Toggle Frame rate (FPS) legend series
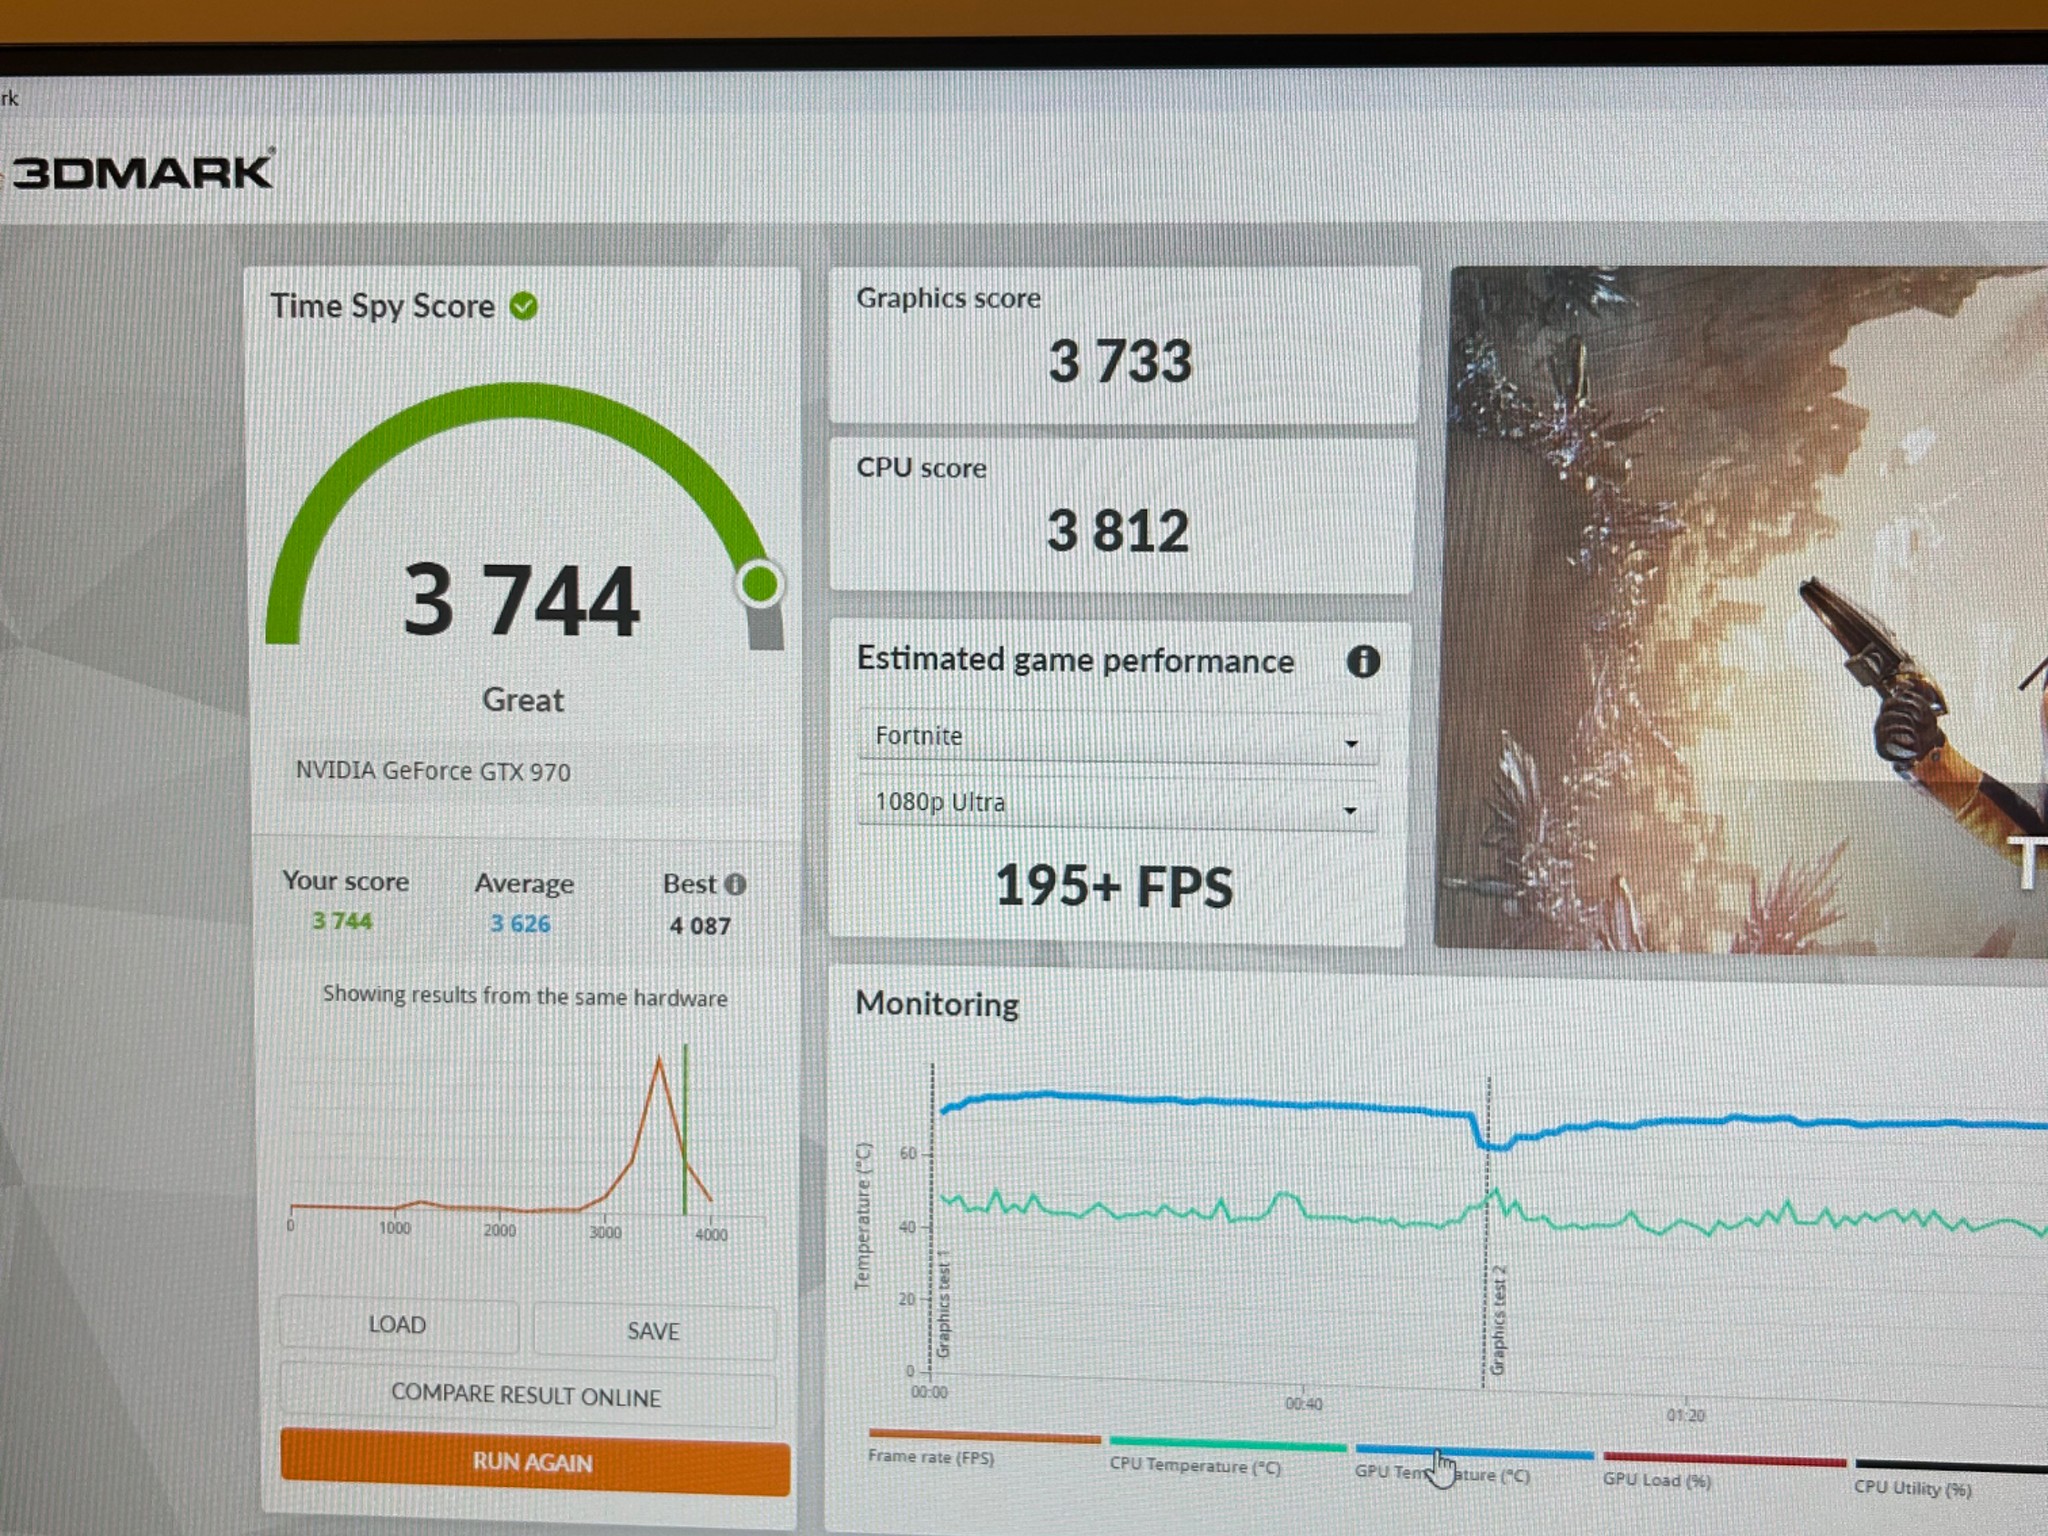Screen dimensions: 2048x1536 931,1457
